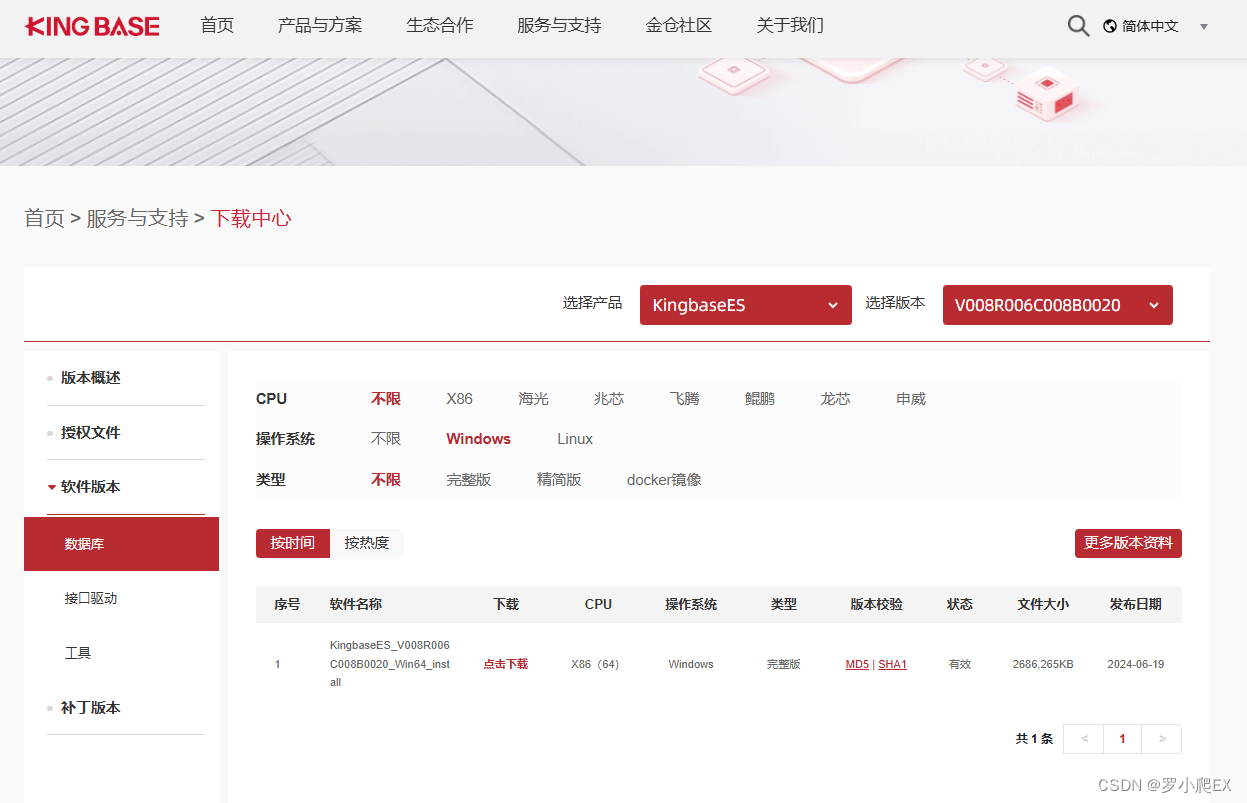This screenshot has height=803, width=1247.
Task: Click the search magnifier icon
Action: [1077, 26]
